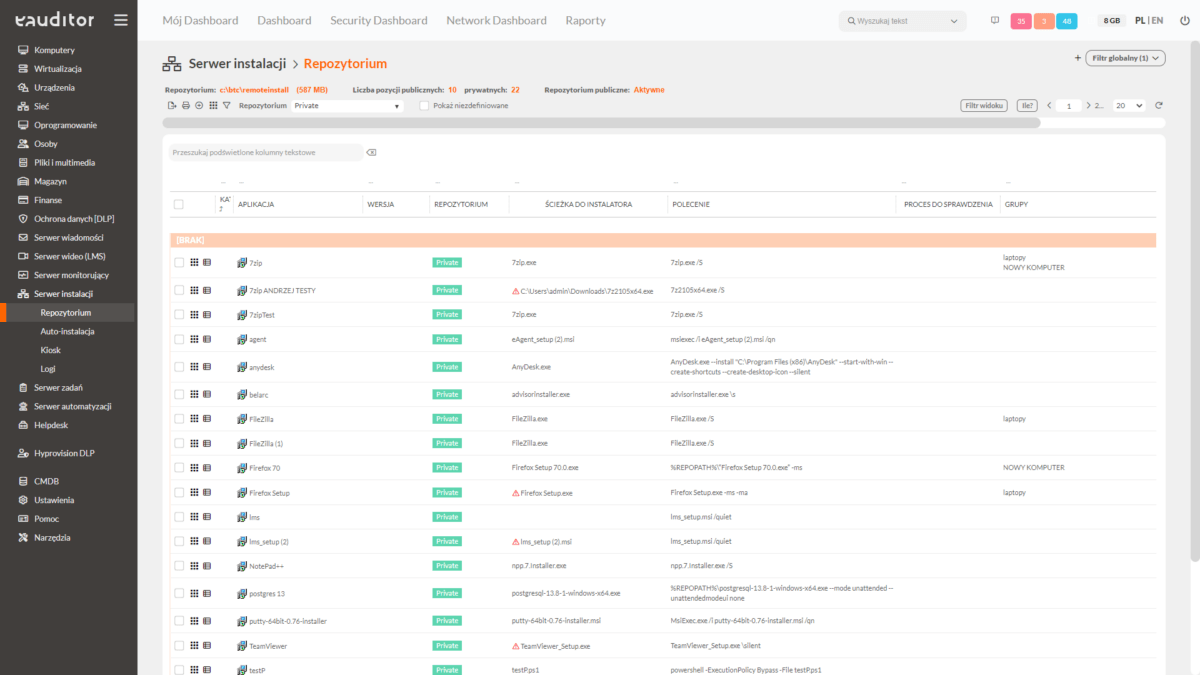Screen dimensions: 1200x675
Task: Click the clear search icon beside column search
Action: [x=371, y=153]
